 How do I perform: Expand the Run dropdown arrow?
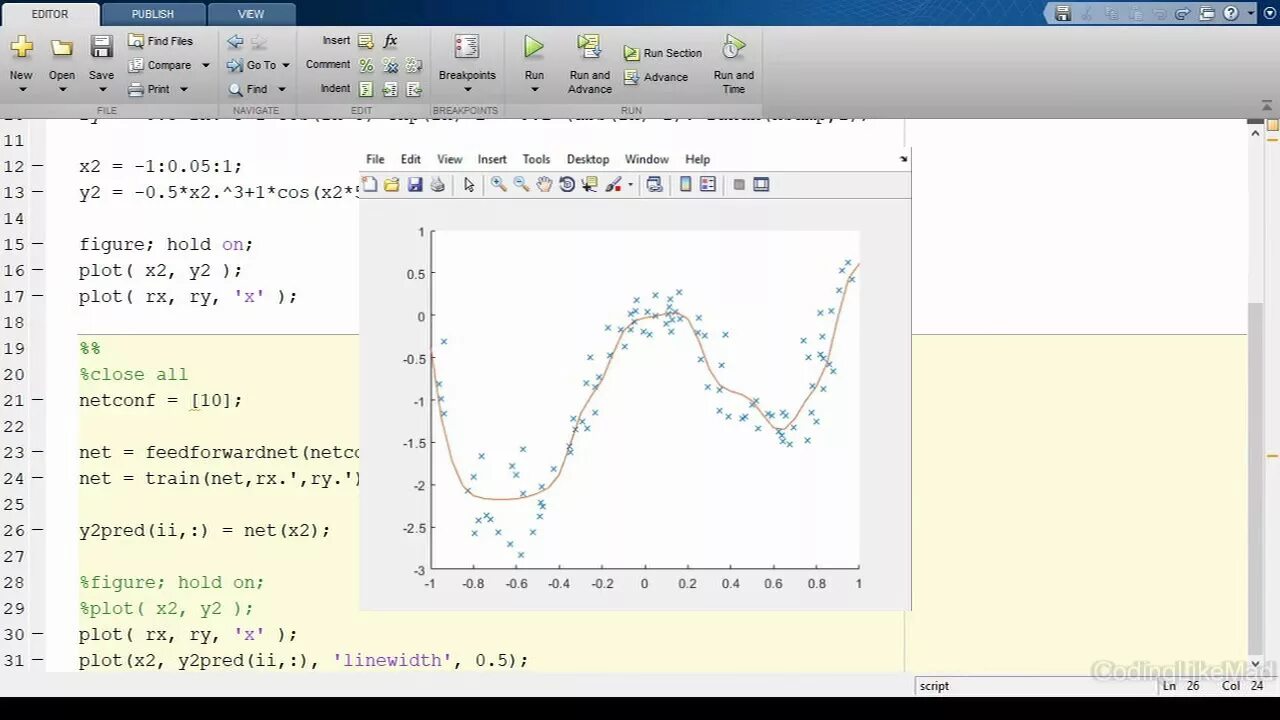(534, 90)
